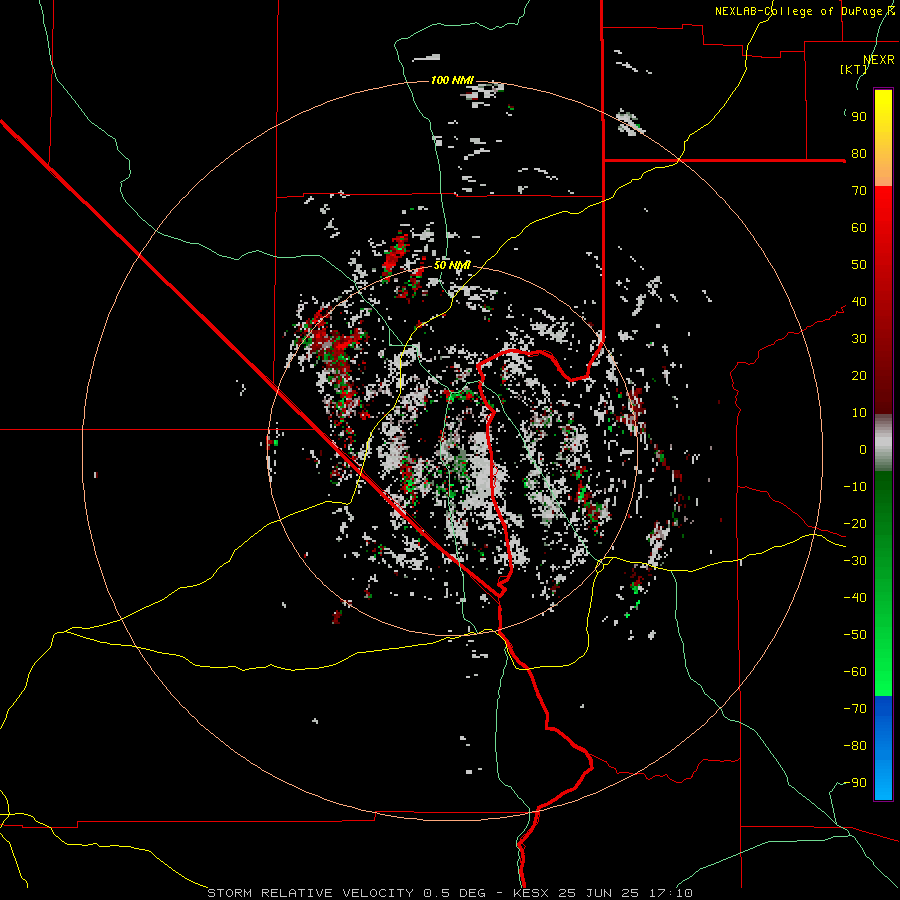Click the "NEXR" label above color scale
The width and height of the screenshot is (900, 900).
click(879, 60)
